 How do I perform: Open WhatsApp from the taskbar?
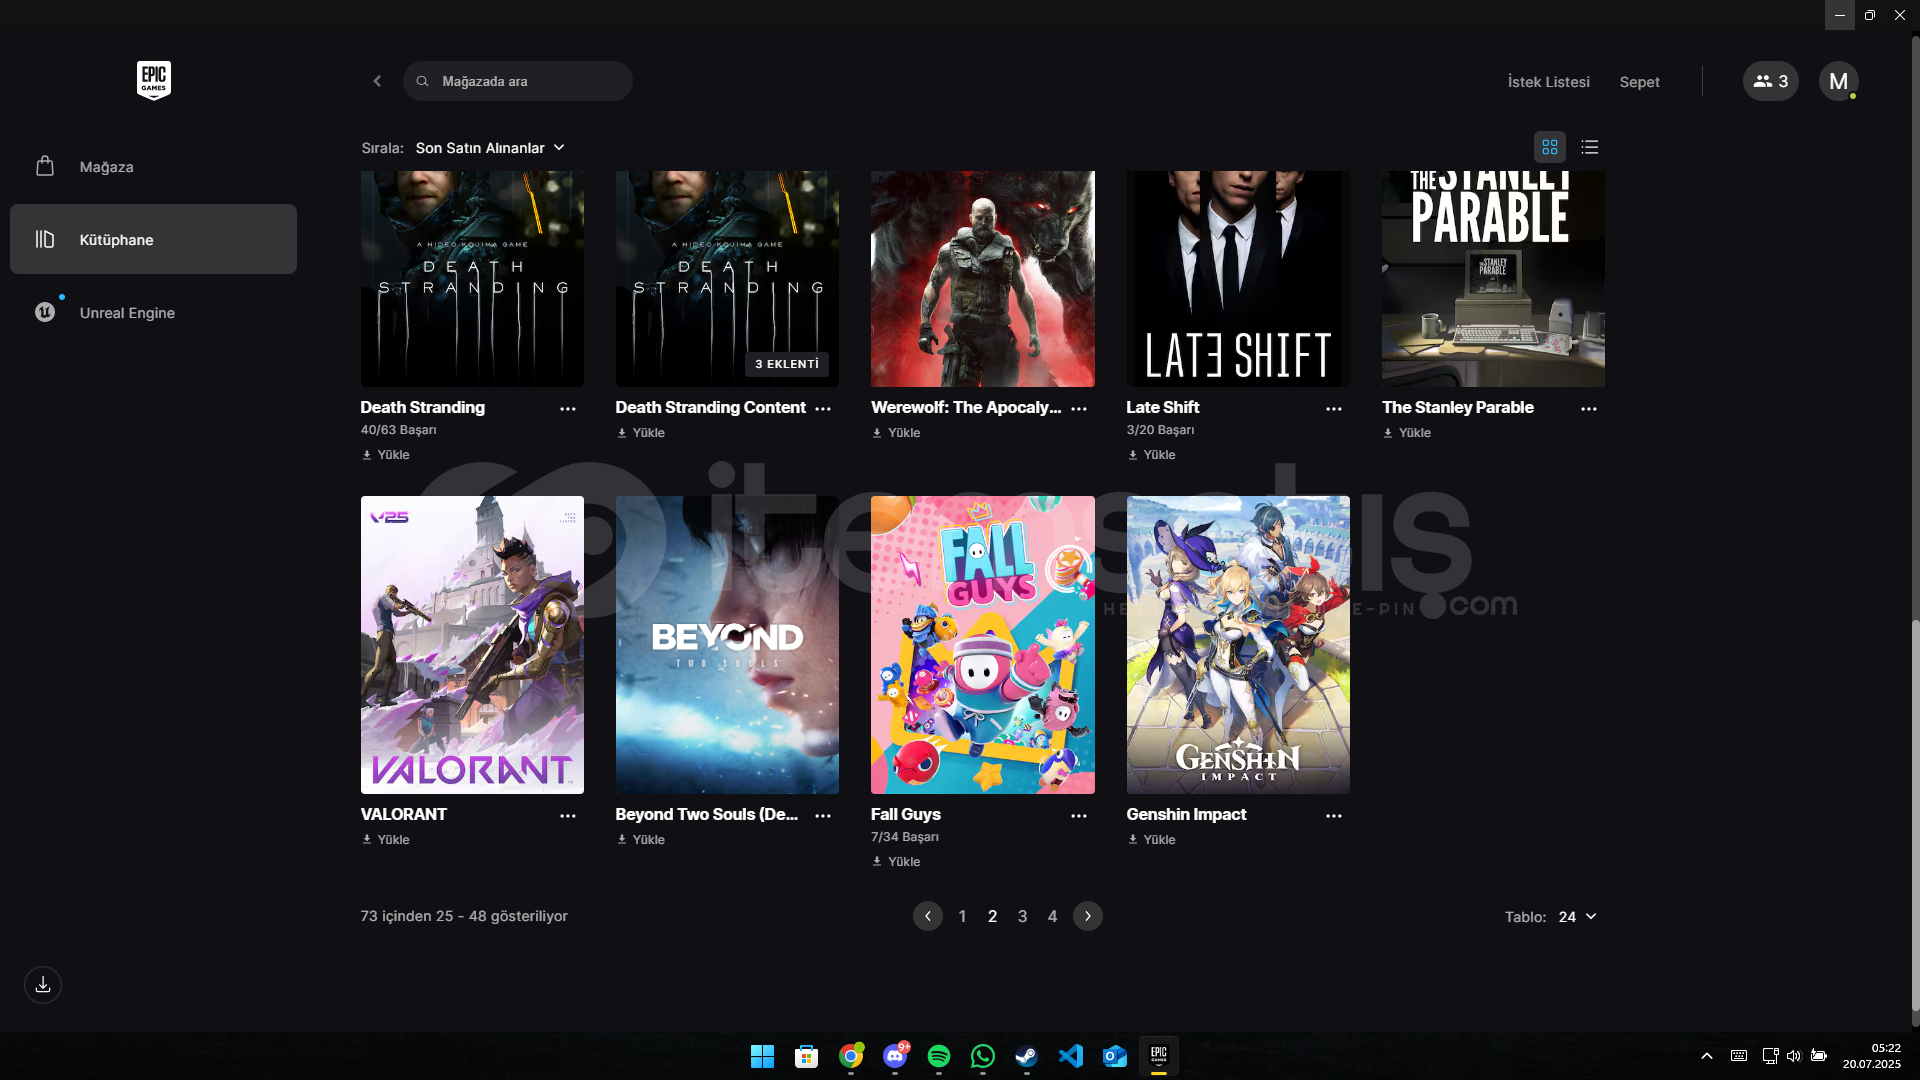point(983,1056)
